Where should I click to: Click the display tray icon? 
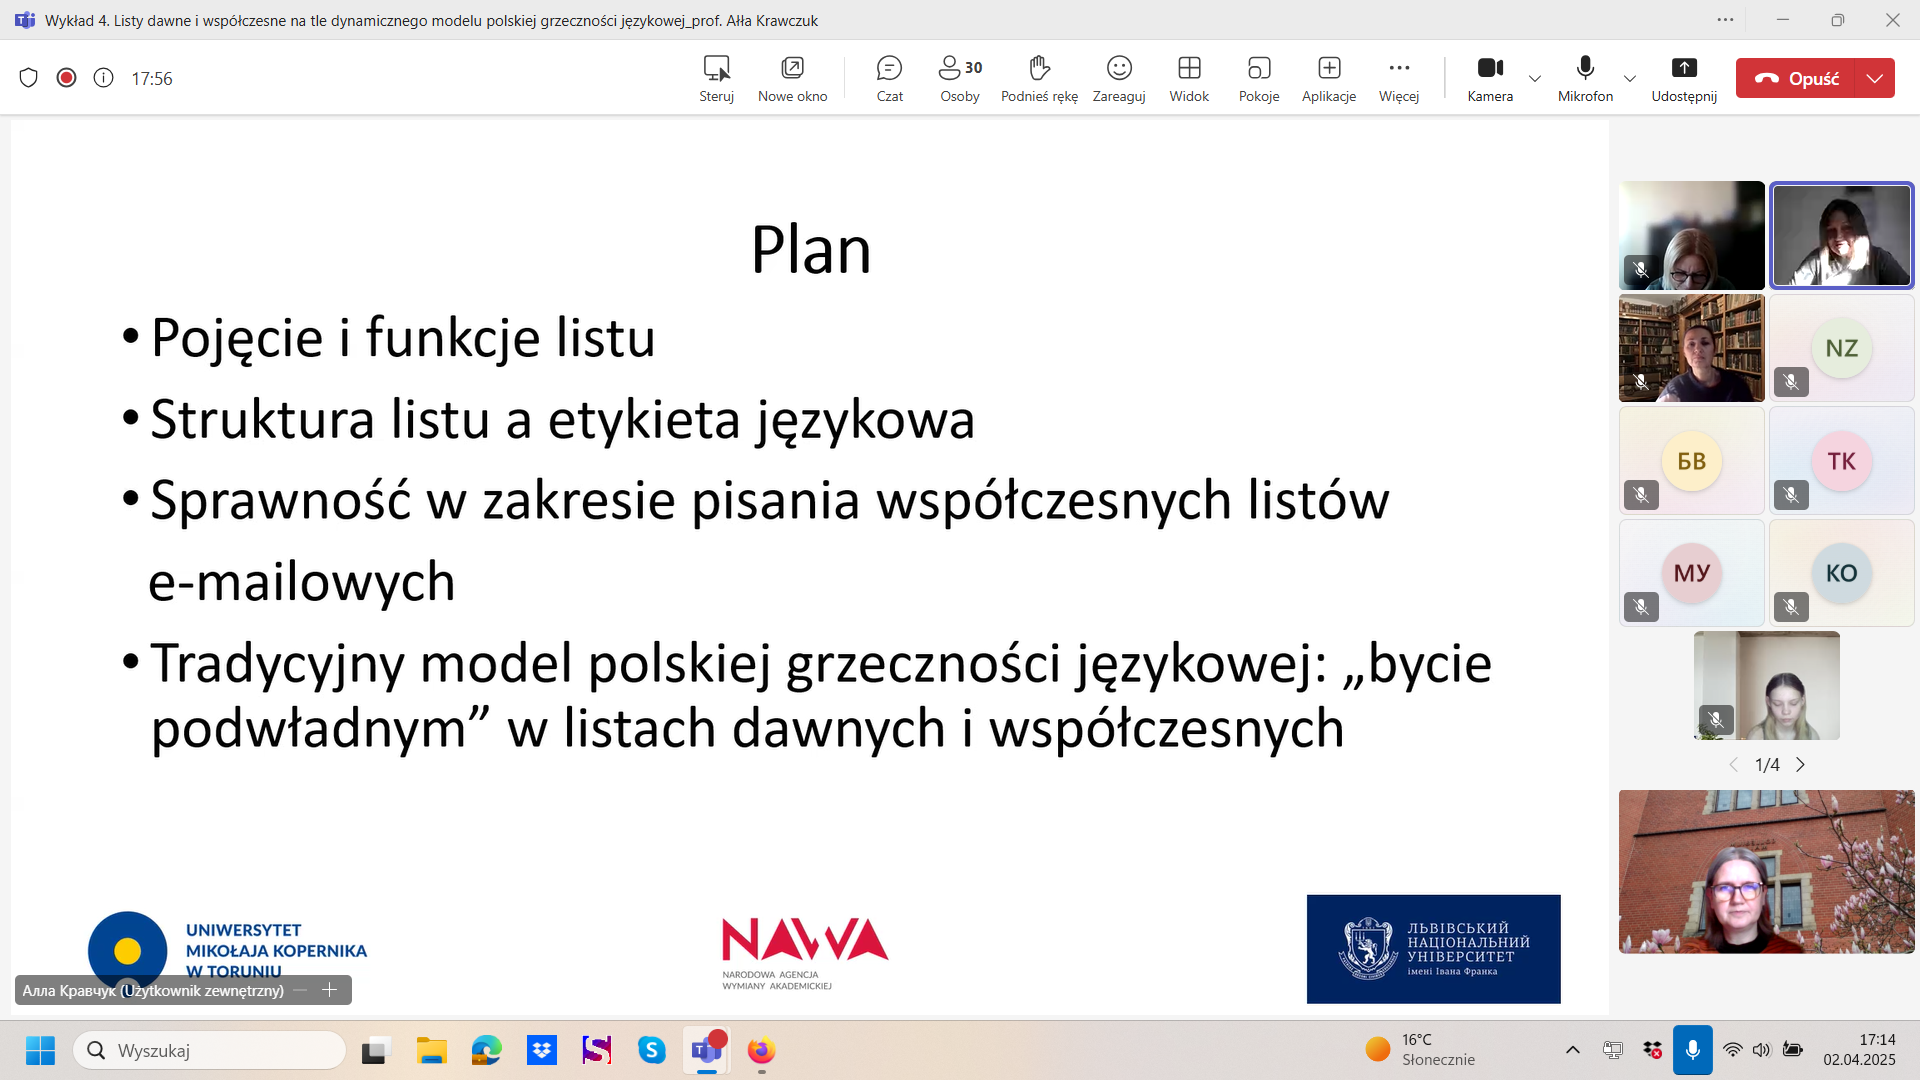(x=1612, y=1050)
